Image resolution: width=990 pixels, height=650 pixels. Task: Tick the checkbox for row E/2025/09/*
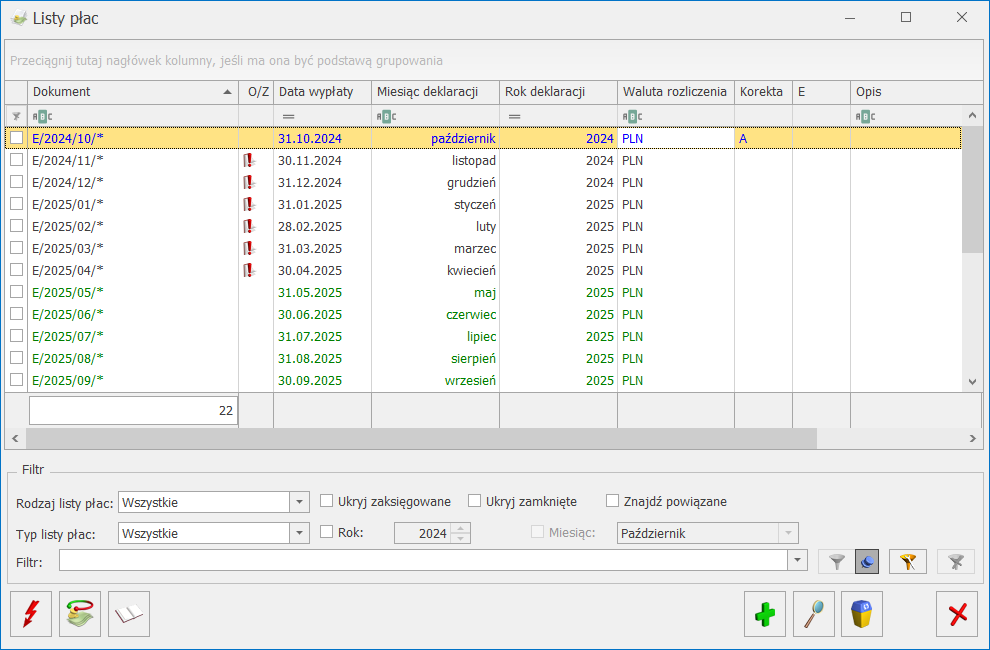pyautogui.click(x=16, y=380)
